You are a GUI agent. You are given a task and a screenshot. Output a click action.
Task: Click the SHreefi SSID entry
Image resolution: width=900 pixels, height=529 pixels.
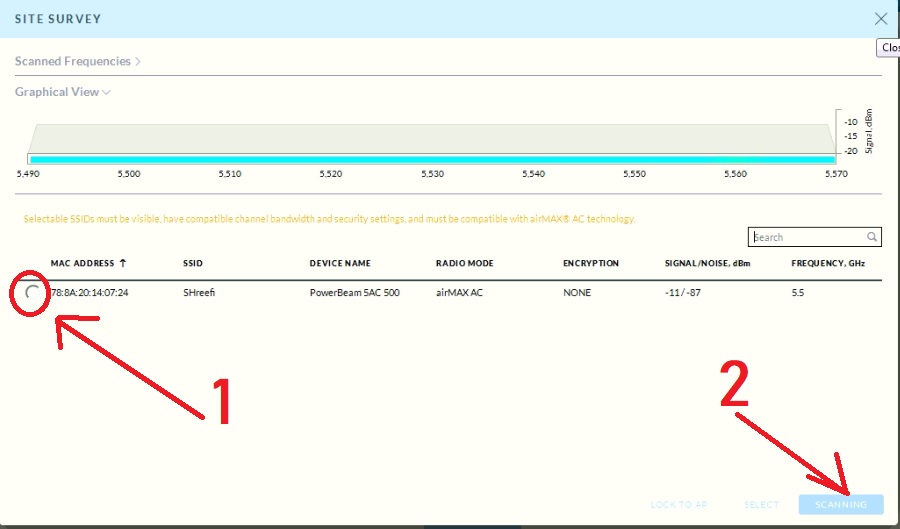(x=198, y=293)
